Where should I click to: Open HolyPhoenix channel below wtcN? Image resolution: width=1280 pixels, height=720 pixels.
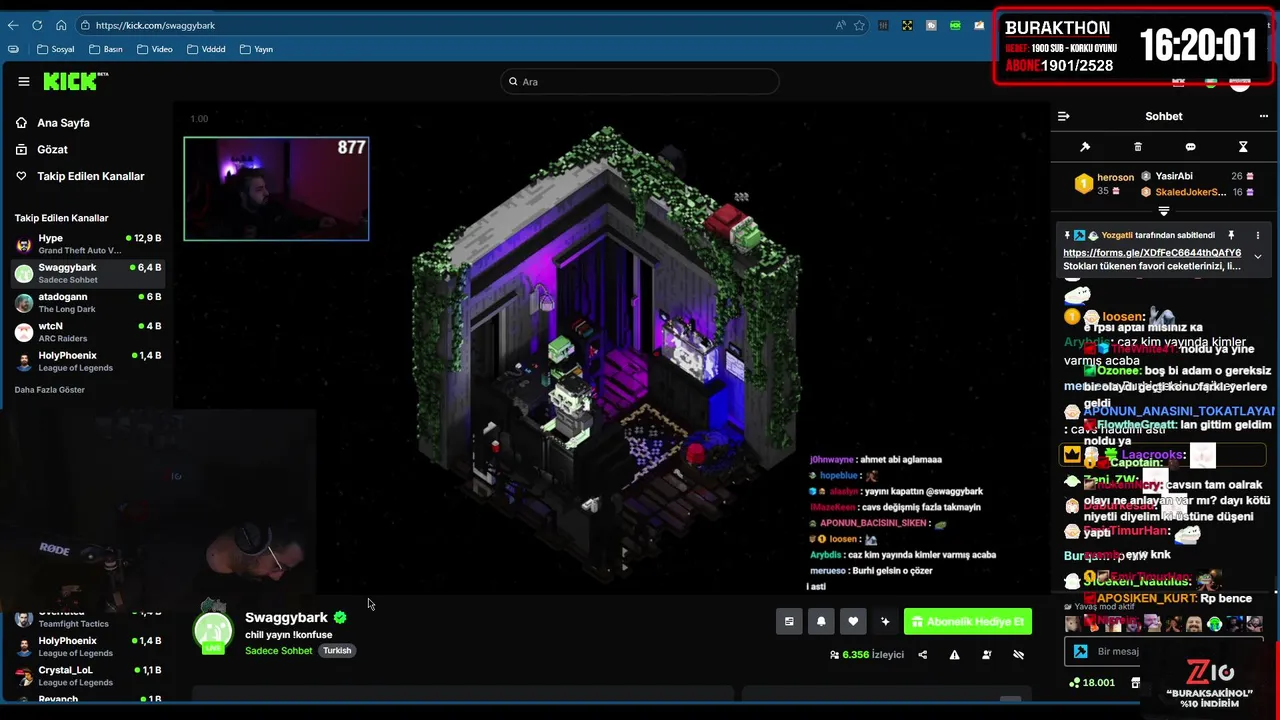click(88, 361)
